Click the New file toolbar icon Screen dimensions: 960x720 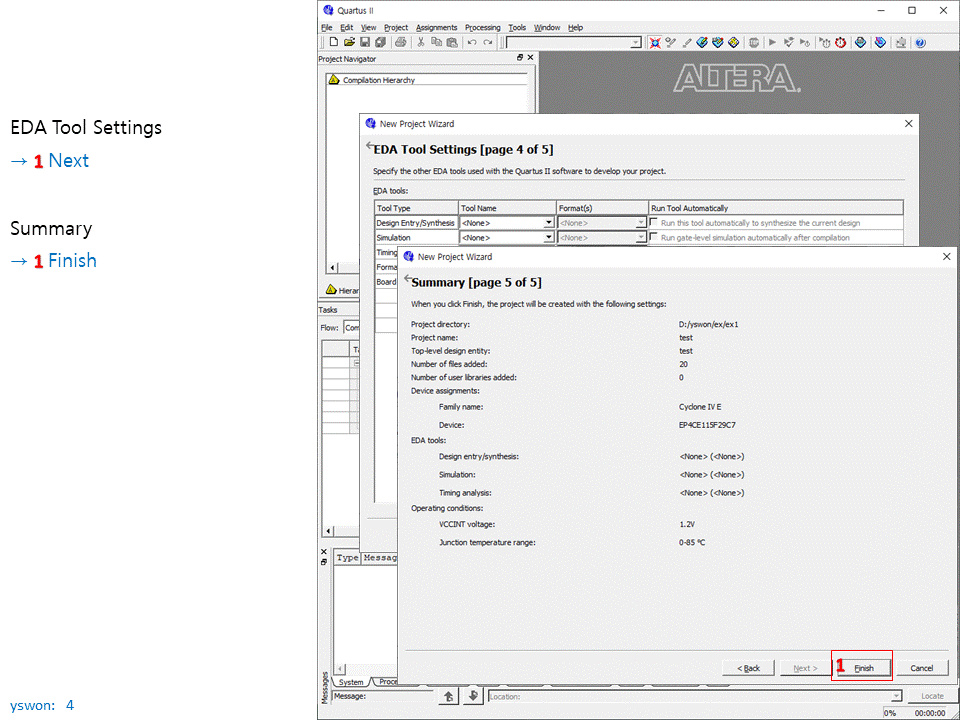[x=334, y=42]
